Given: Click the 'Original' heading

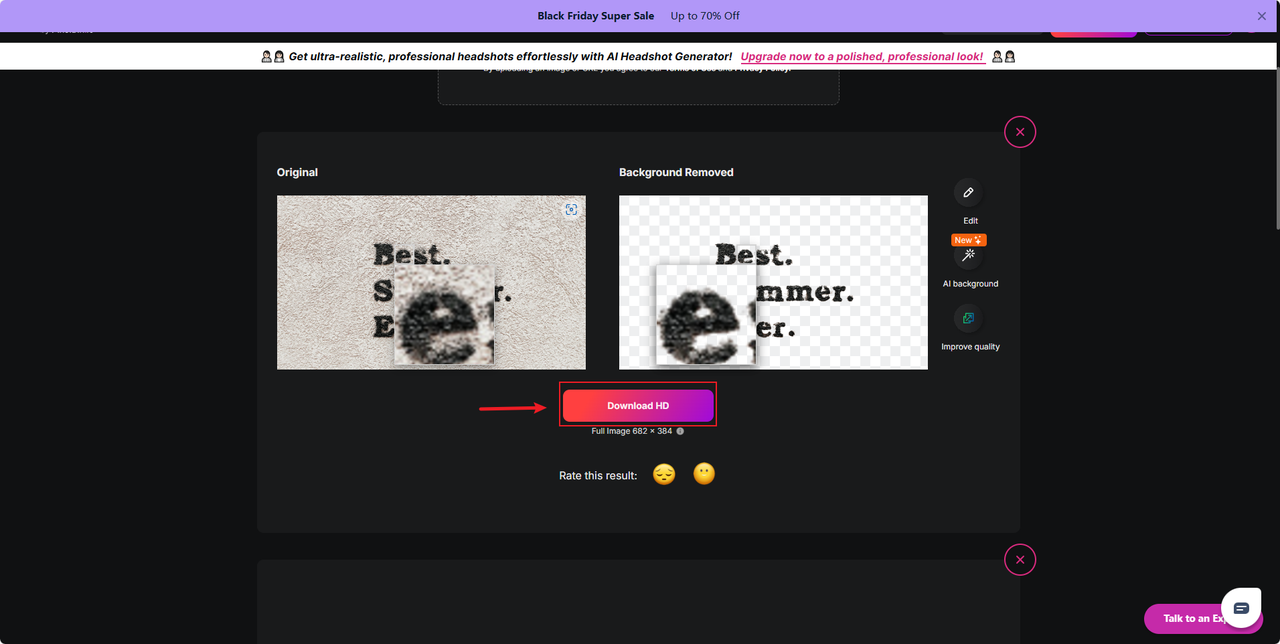Looking at the screenshot, I should [x=297, y=173].
